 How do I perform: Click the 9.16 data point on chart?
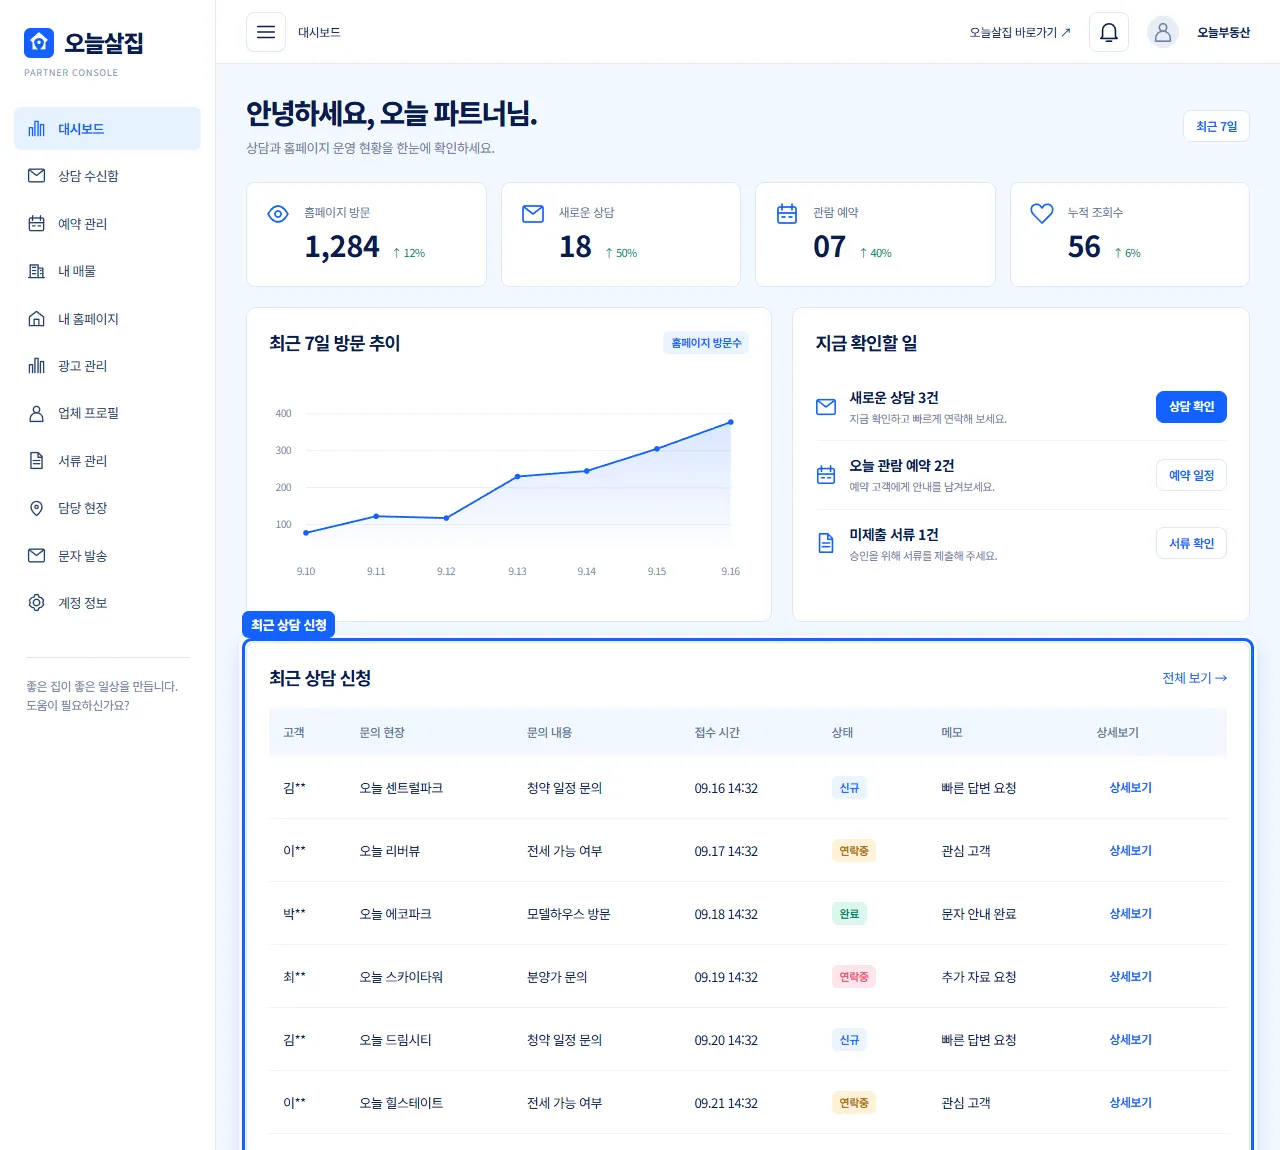731,422
